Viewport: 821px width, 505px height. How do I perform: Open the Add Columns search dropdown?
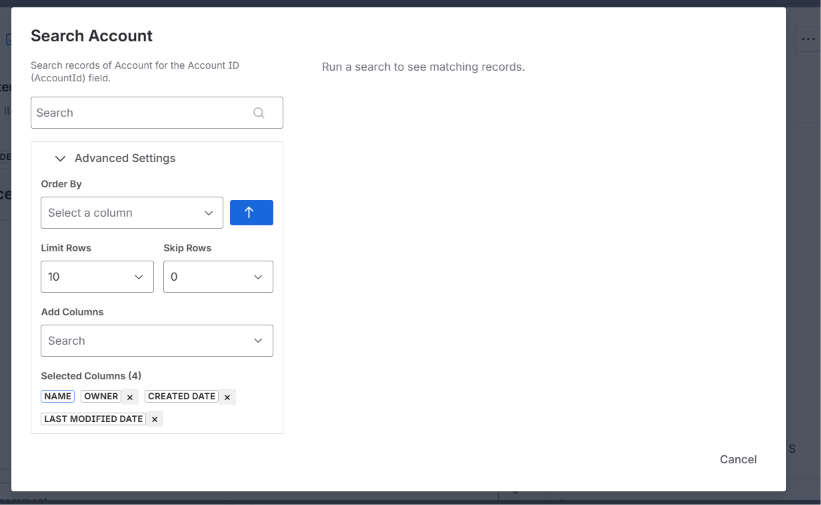[157, 341]
